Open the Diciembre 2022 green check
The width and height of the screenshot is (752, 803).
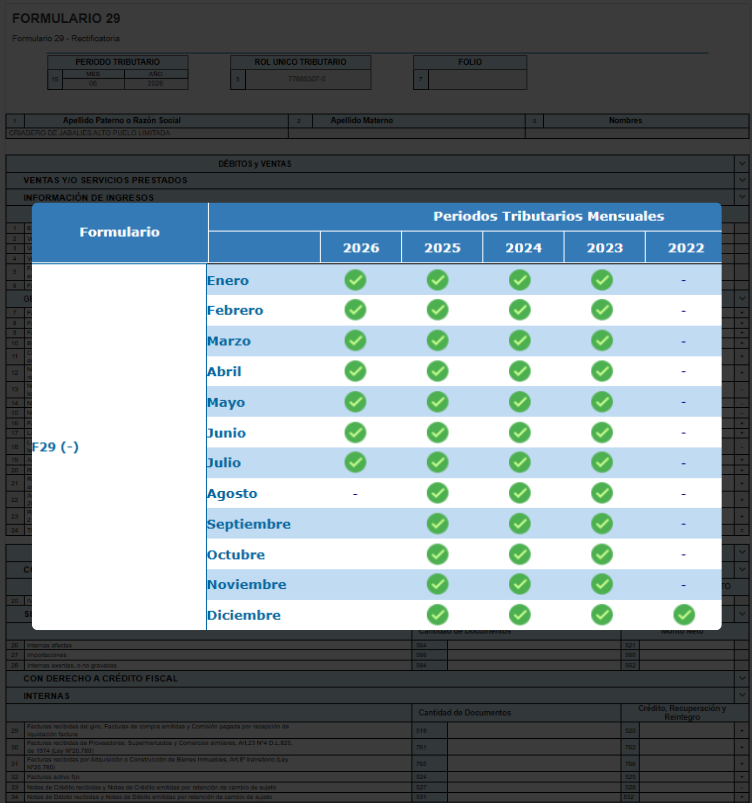click(684, 615)
